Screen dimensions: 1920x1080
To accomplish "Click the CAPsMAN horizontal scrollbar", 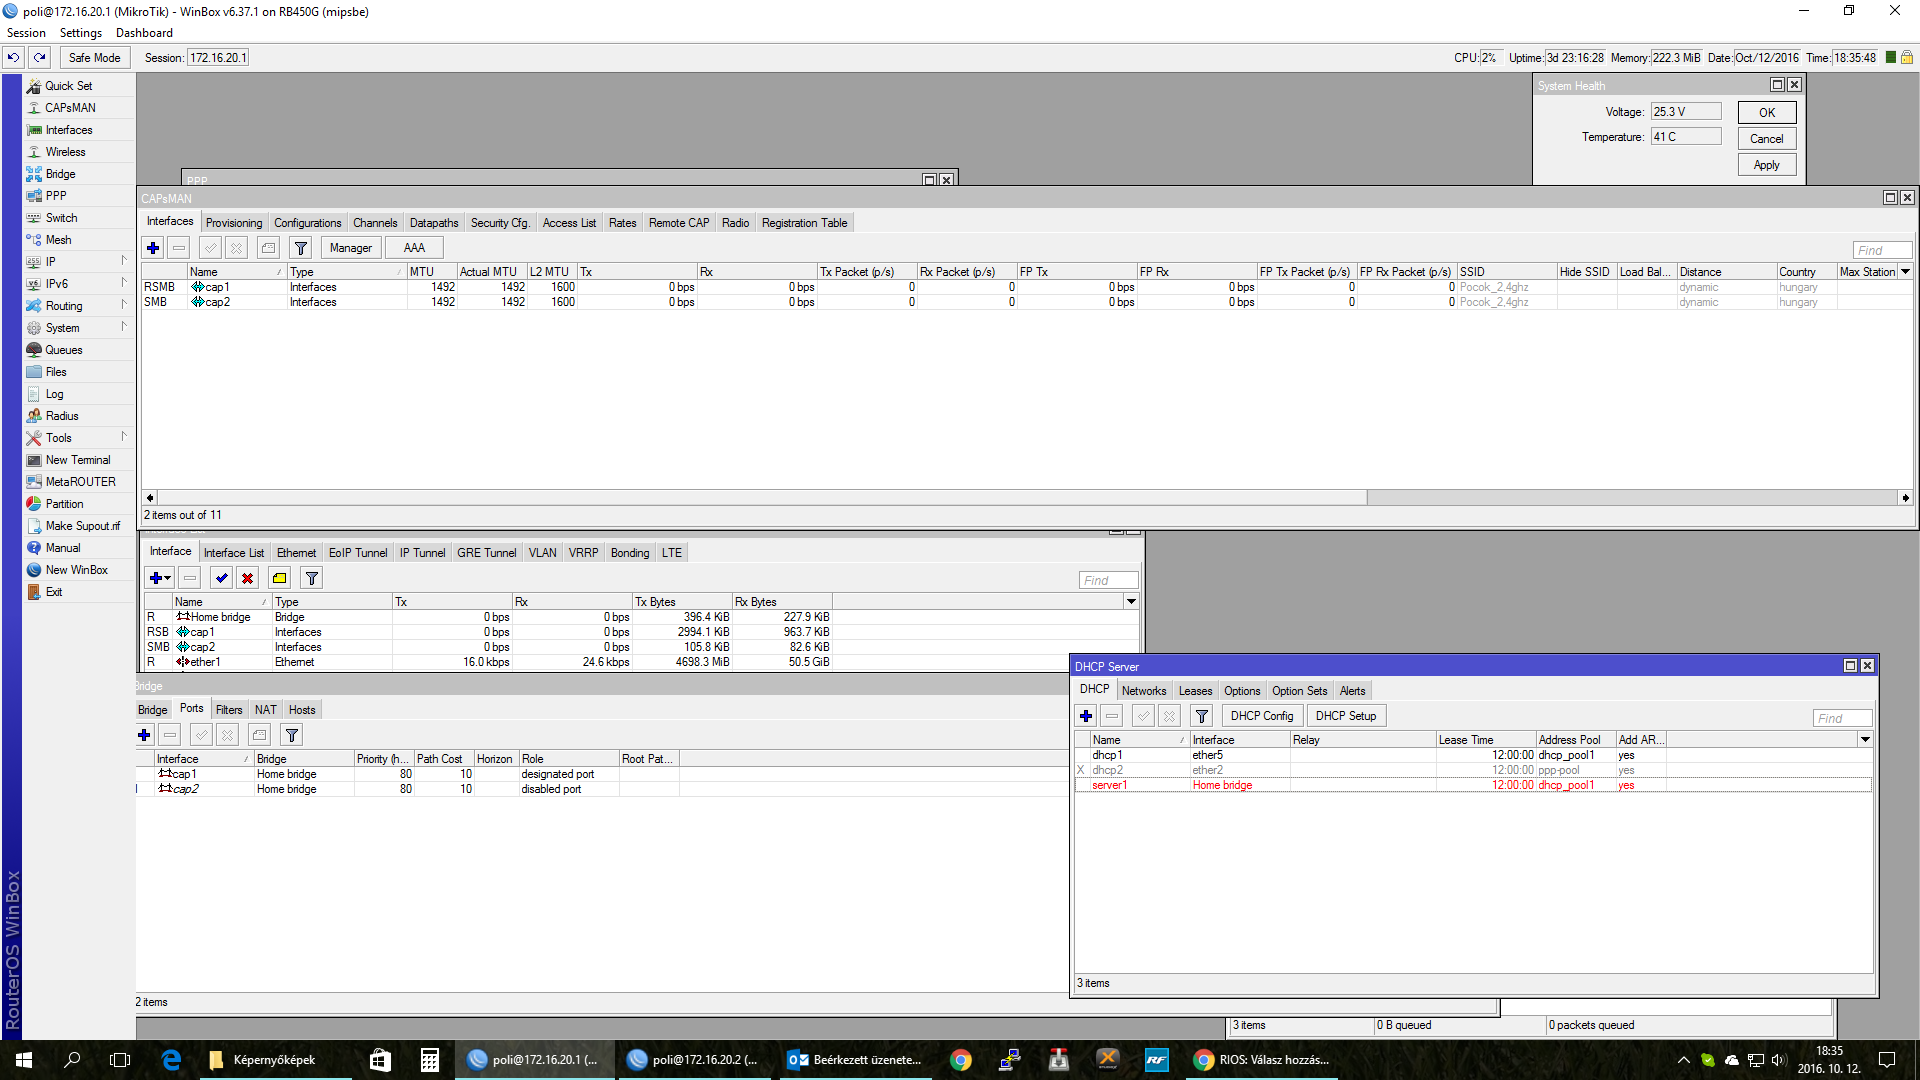I will 762,498.
